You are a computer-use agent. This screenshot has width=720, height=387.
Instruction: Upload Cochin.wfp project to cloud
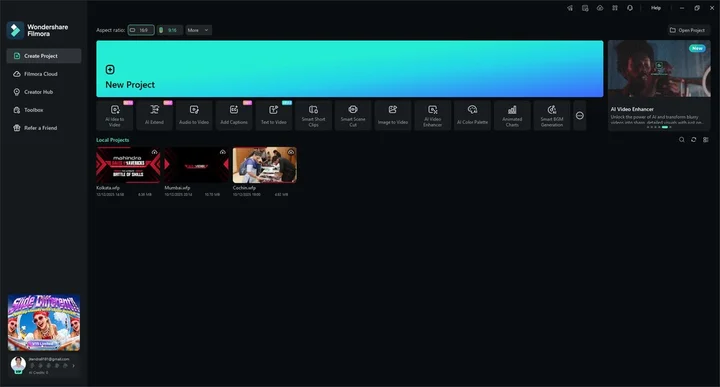point(291,152)
